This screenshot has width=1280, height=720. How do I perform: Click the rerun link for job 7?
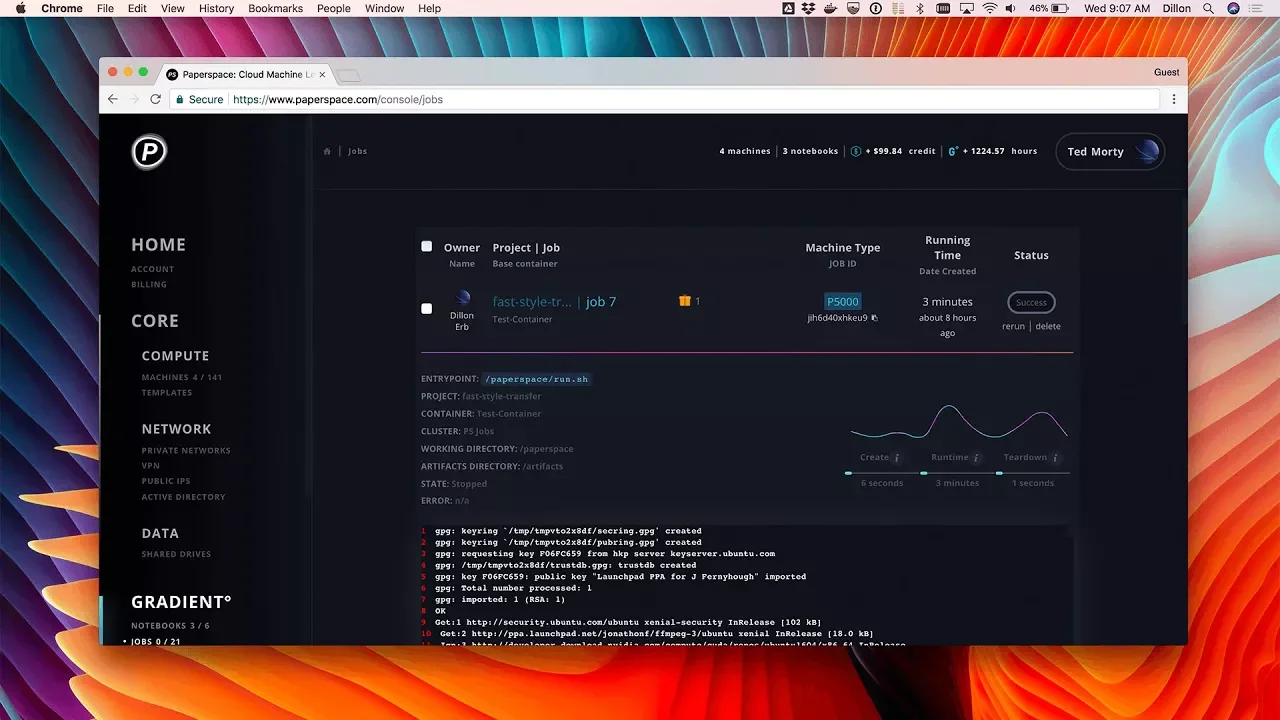click(x=1013, y=326)
